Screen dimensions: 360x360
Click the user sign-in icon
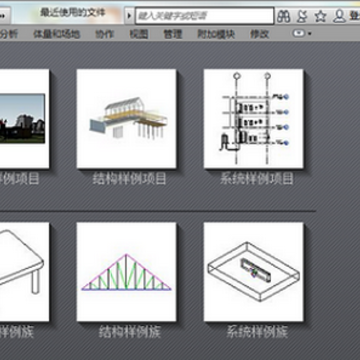[x=339, y=16]
